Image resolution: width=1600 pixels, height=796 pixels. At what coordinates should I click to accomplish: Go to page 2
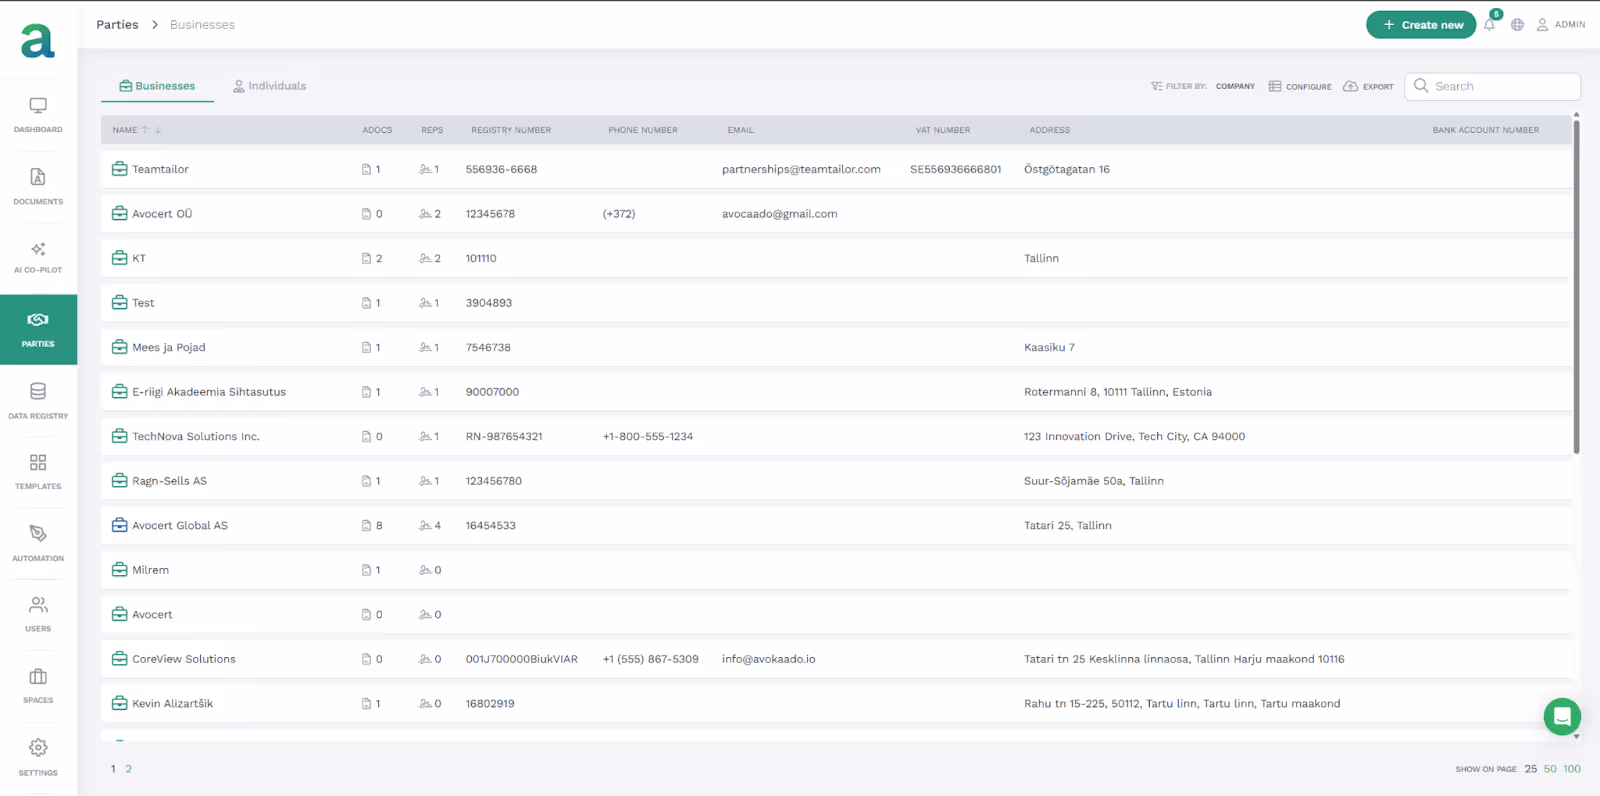point(128,769)
